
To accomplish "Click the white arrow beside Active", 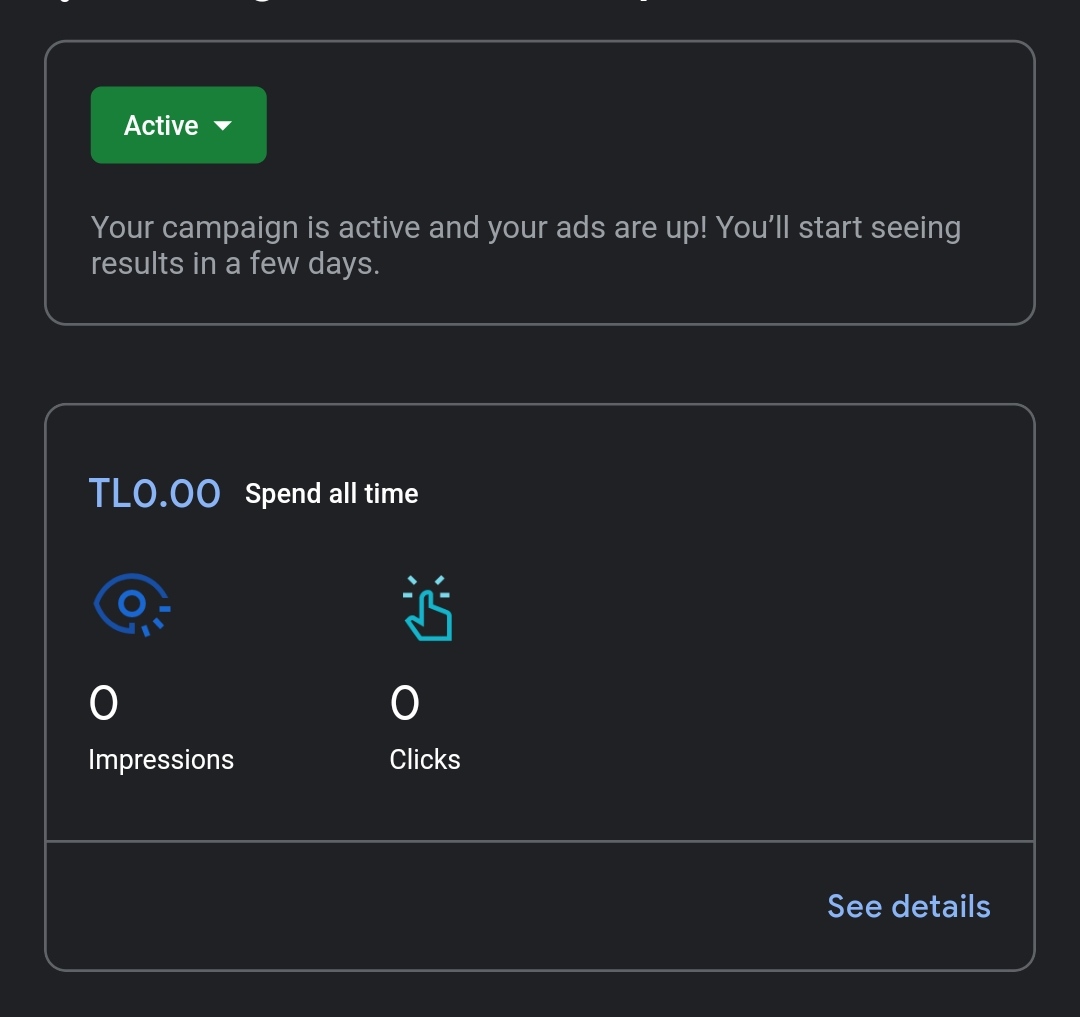I will (x=222, y=125).
